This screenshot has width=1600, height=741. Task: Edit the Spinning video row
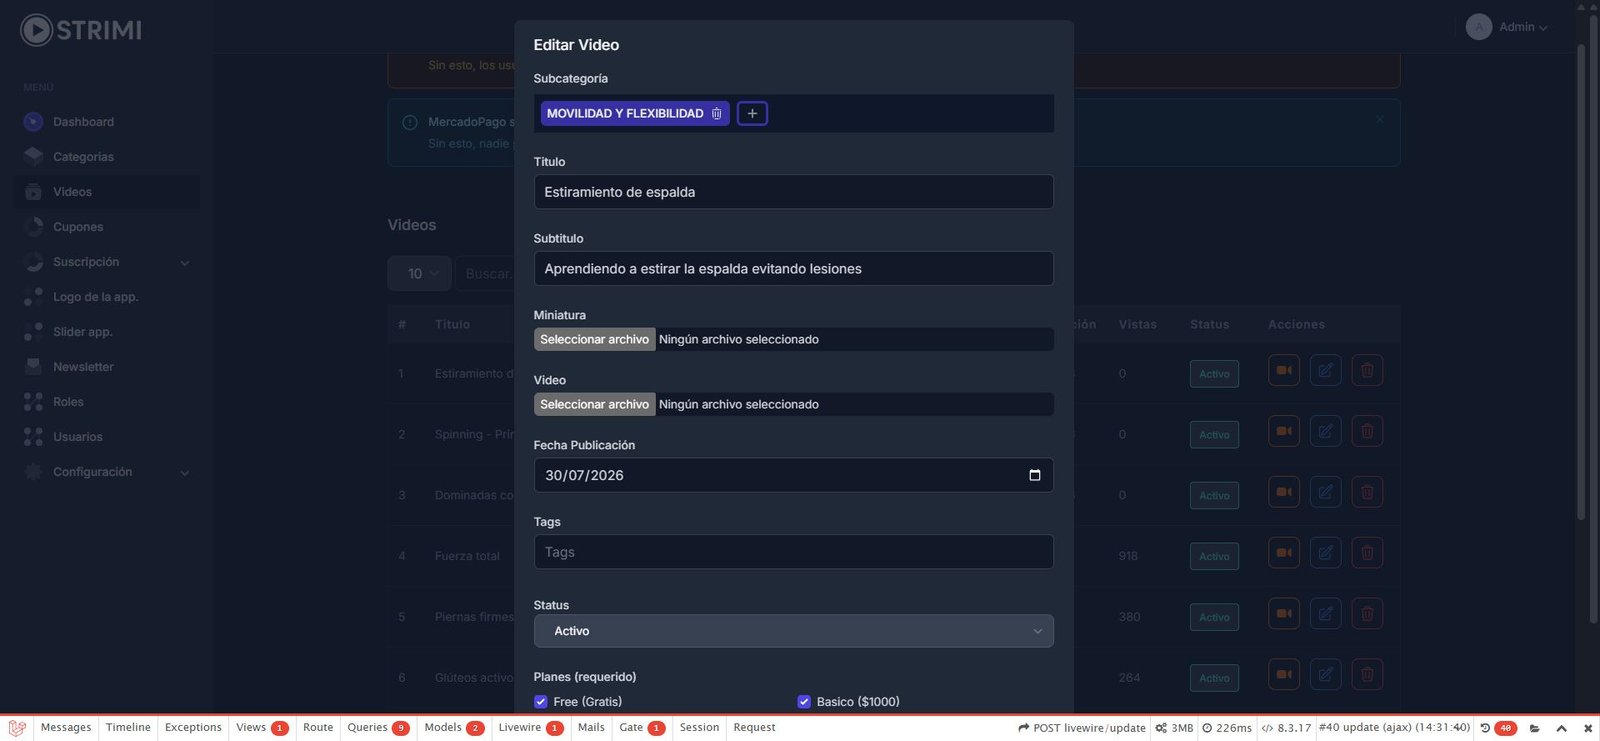click(1325, 432)
